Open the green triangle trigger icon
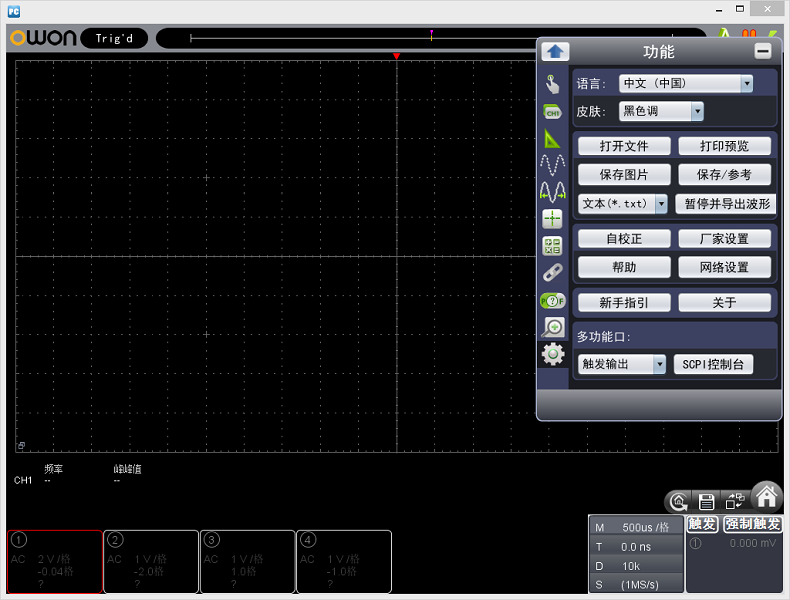 point(552,139)
